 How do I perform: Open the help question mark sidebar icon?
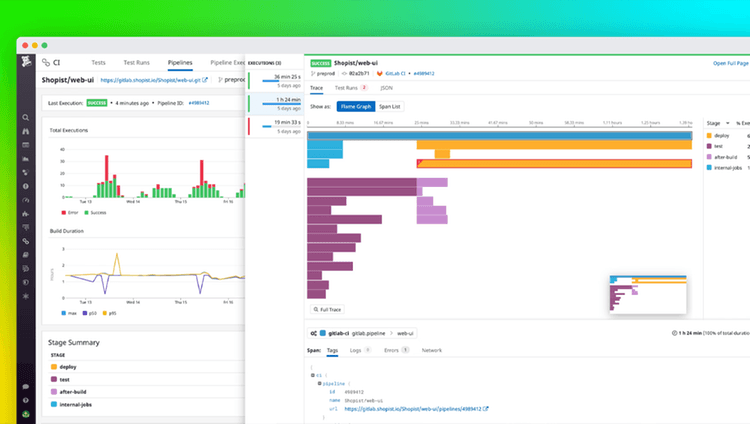coord(26,400)
